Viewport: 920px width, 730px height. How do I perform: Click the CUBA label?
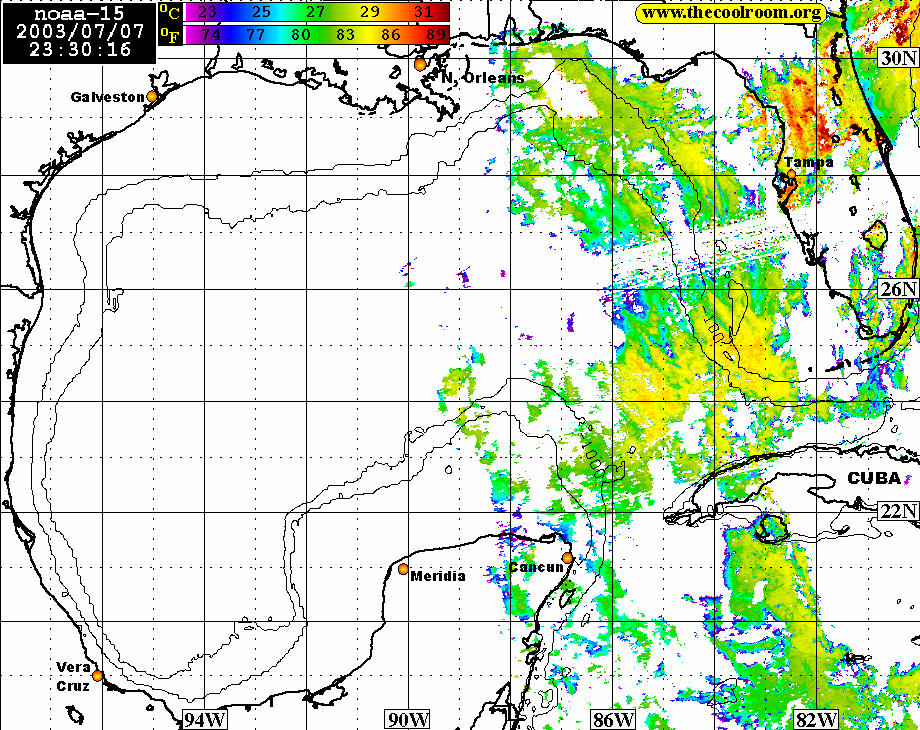coord(874,478)
